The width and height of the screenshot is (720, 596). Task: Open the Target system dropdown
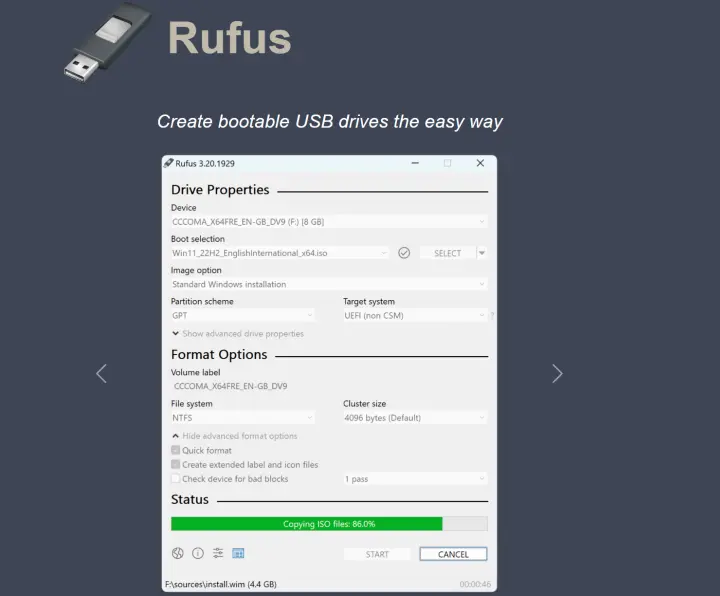click(x=415, y=315)
